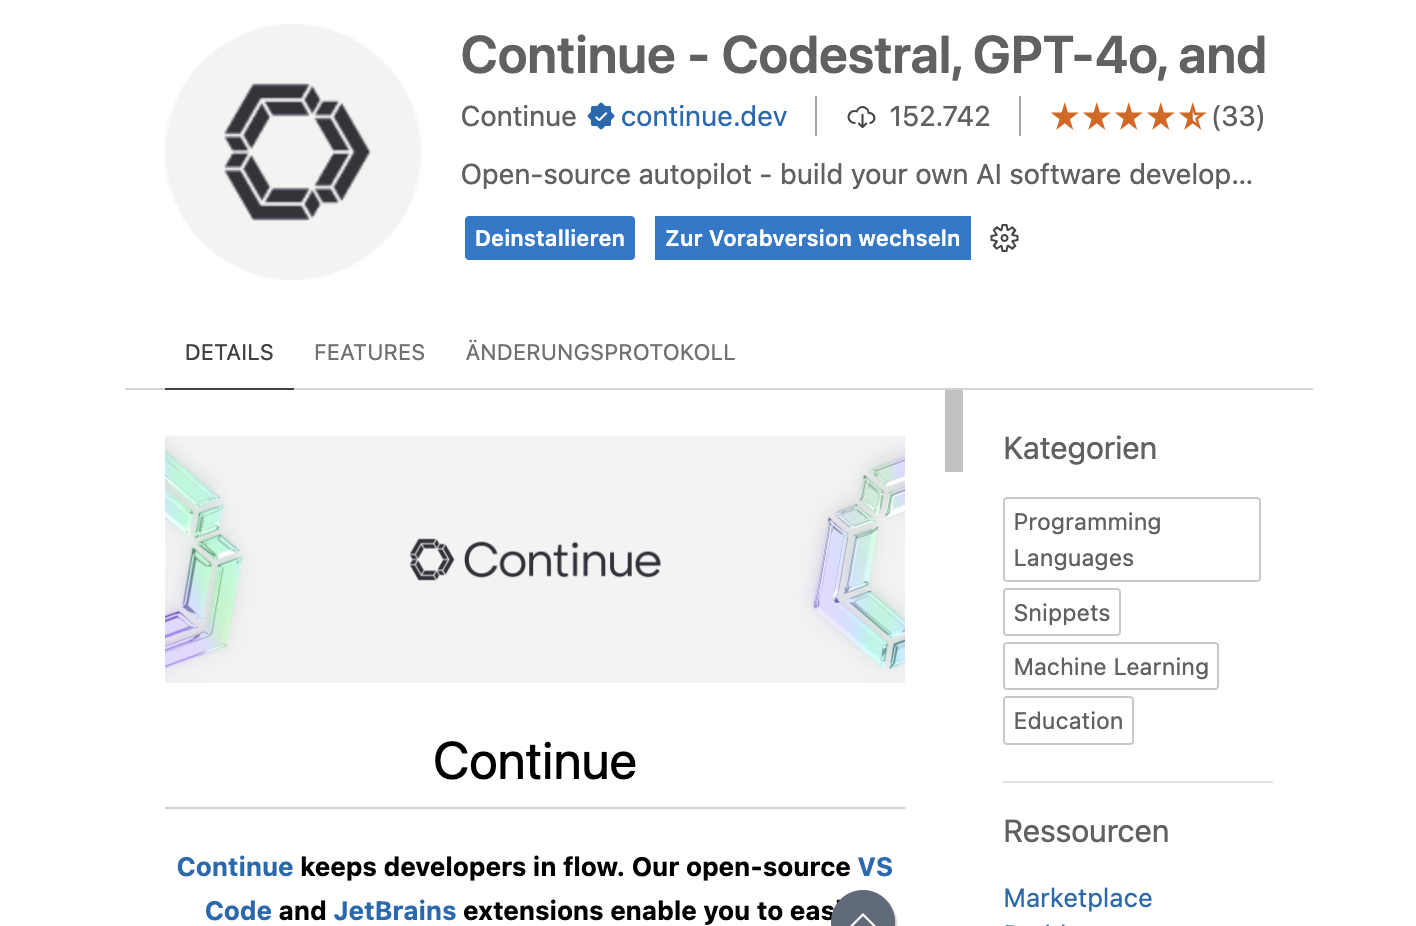Click the extension title text
Screen dimensions: 1416x926
click(x=863, y=55)
